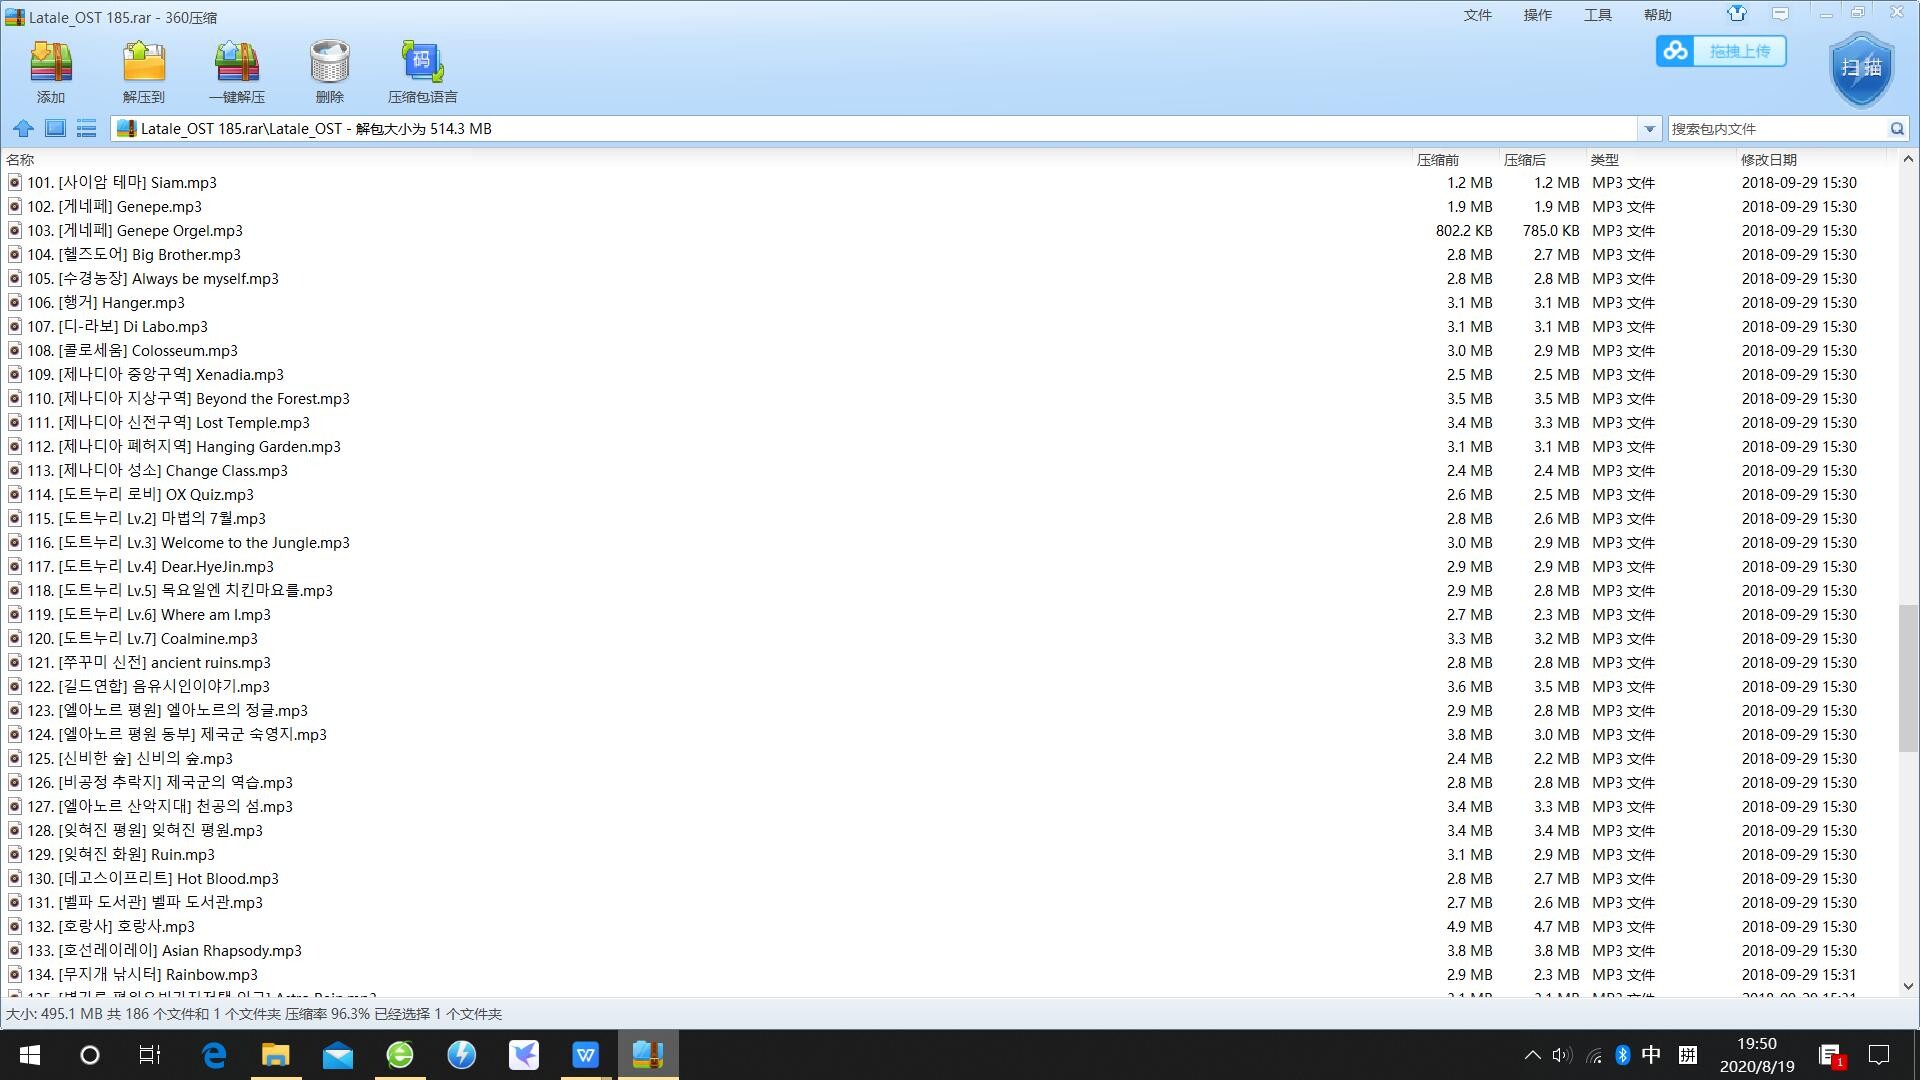This screenshot has height=1080, width=1920.
Task: Expand the archive path dropdown arrow
Action: pos(1649,128)
